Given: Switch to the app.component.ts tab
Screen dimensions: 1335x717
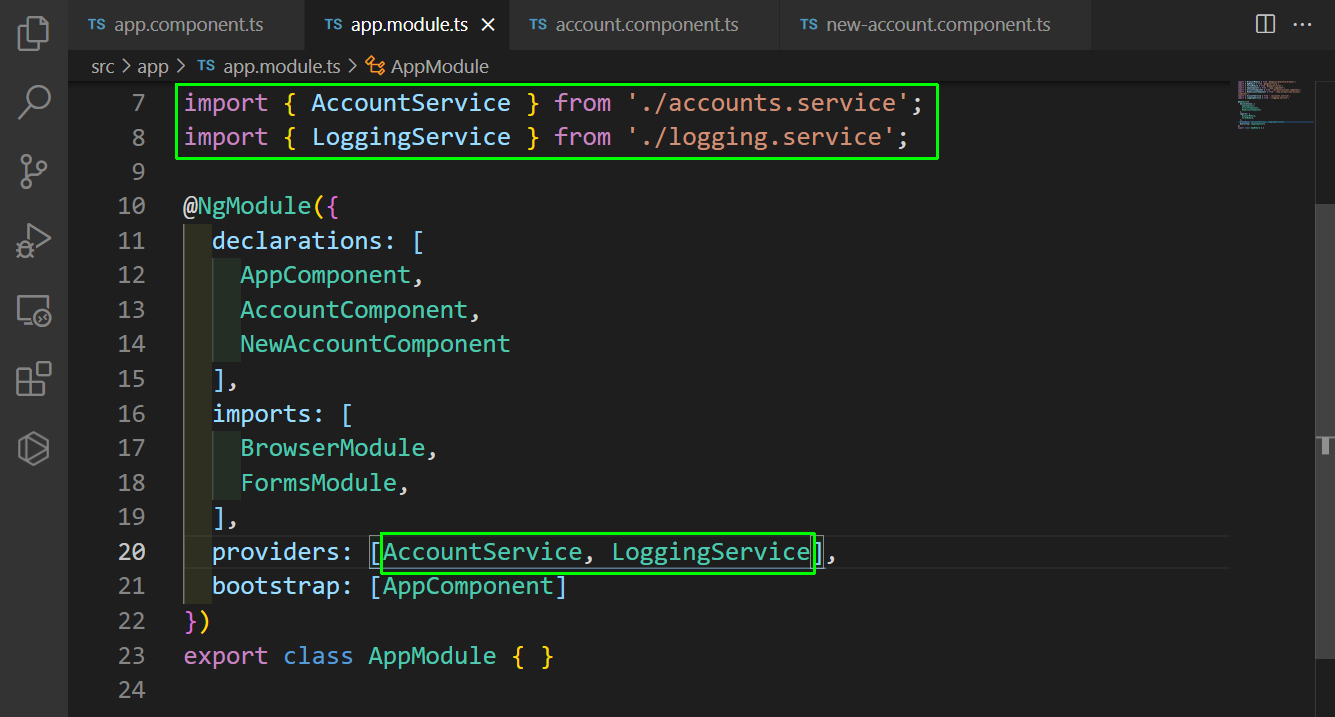Looking at the screenshot, I should (187, 25).
